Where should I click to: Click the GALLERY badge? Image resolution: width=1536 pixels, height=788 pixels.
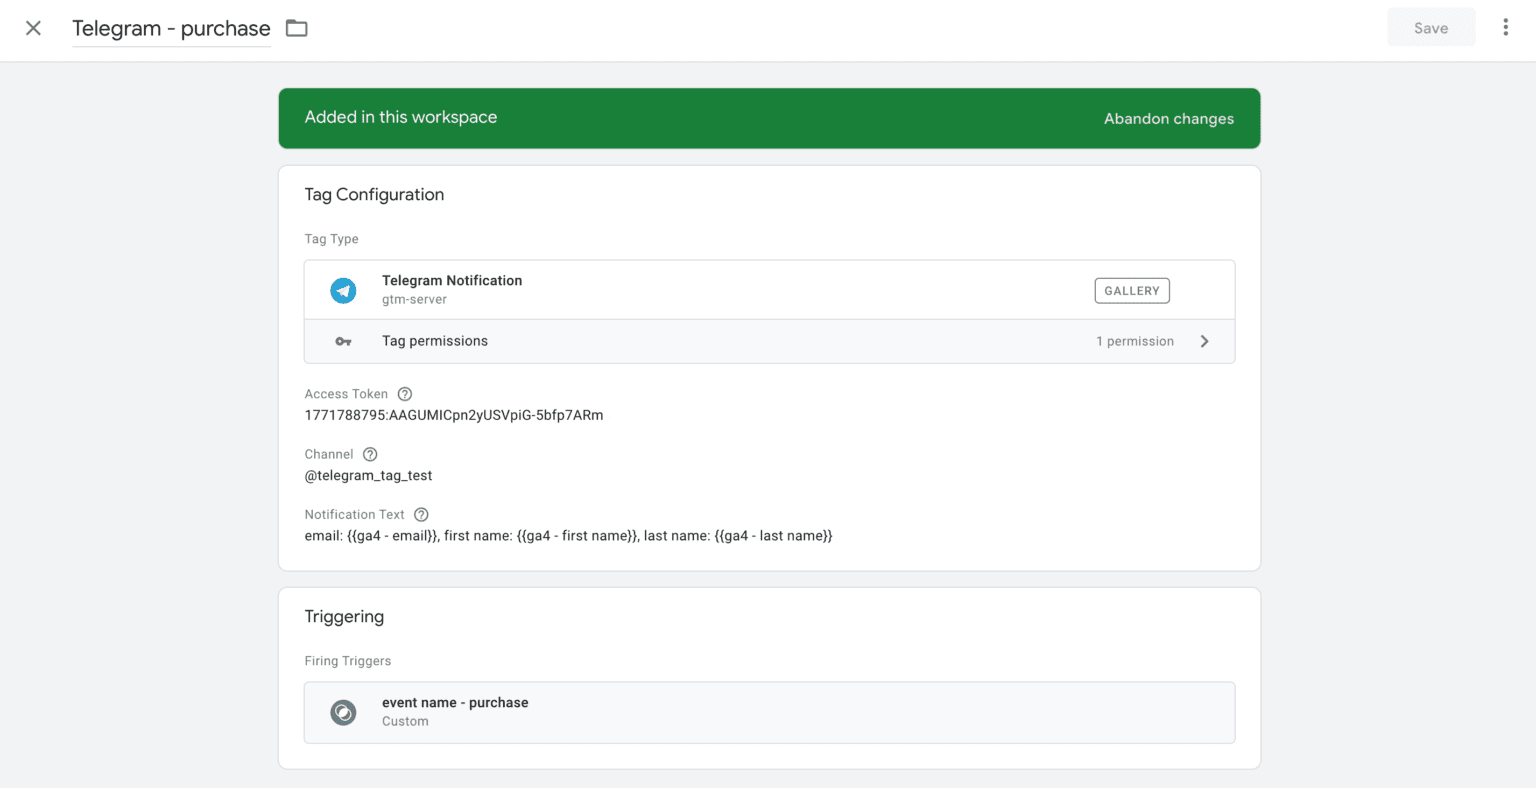coord(1132,291)
